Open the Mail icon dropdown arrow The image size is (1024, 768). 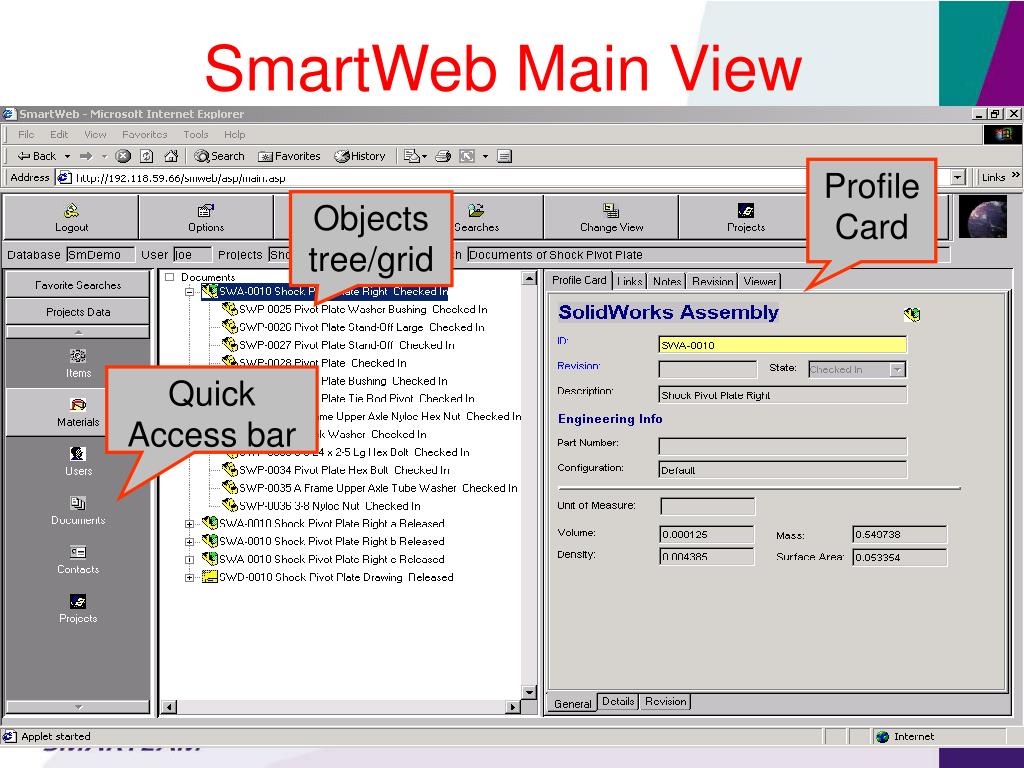coord(424,157)
